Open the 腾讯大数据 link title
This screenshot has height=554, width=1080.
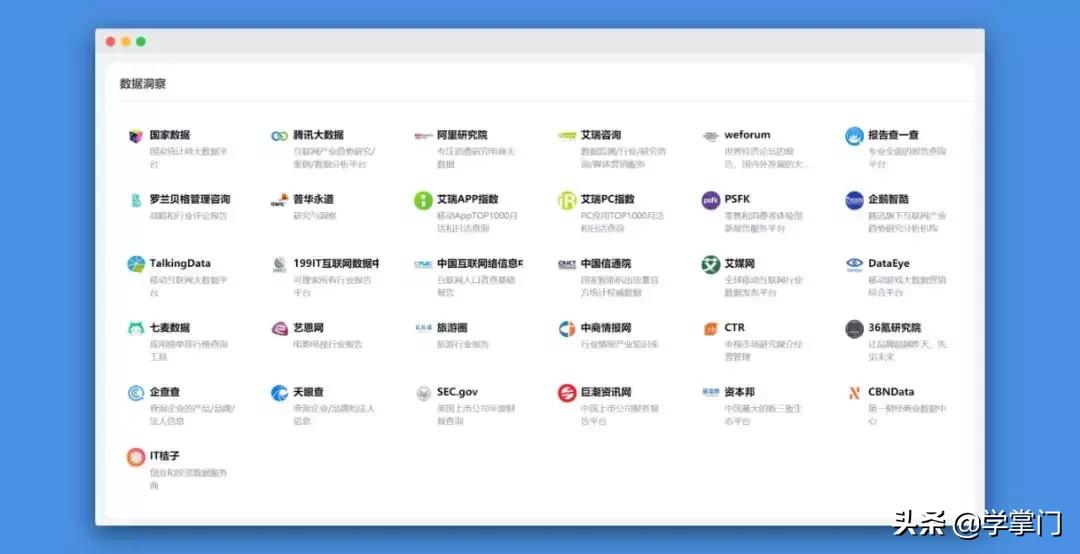click(318, 135)
